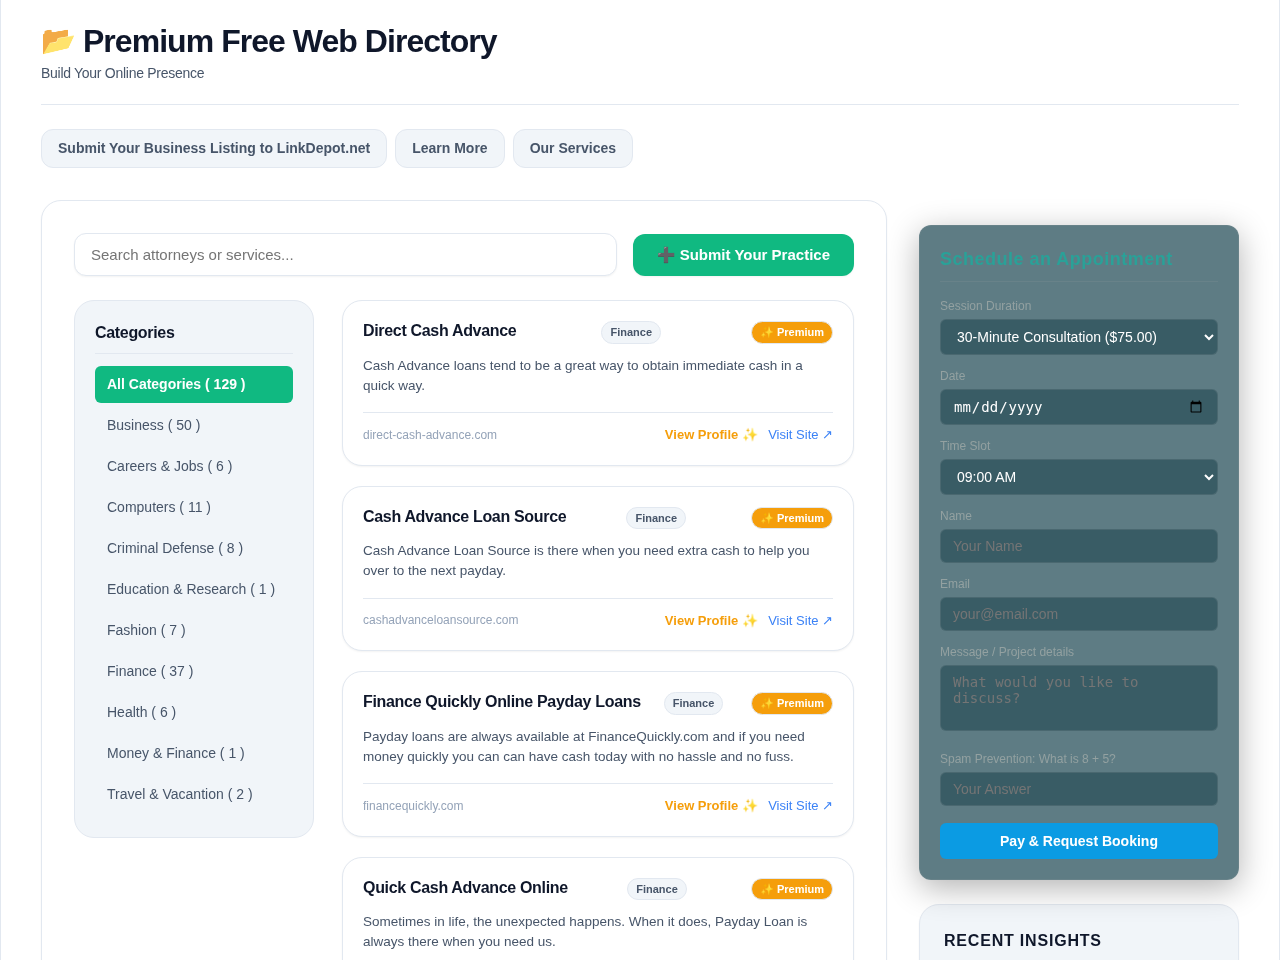Click the Cash Advance Loan Source listing title
The height and width of the screenshot is (960, 1280).
coord(465,517)
